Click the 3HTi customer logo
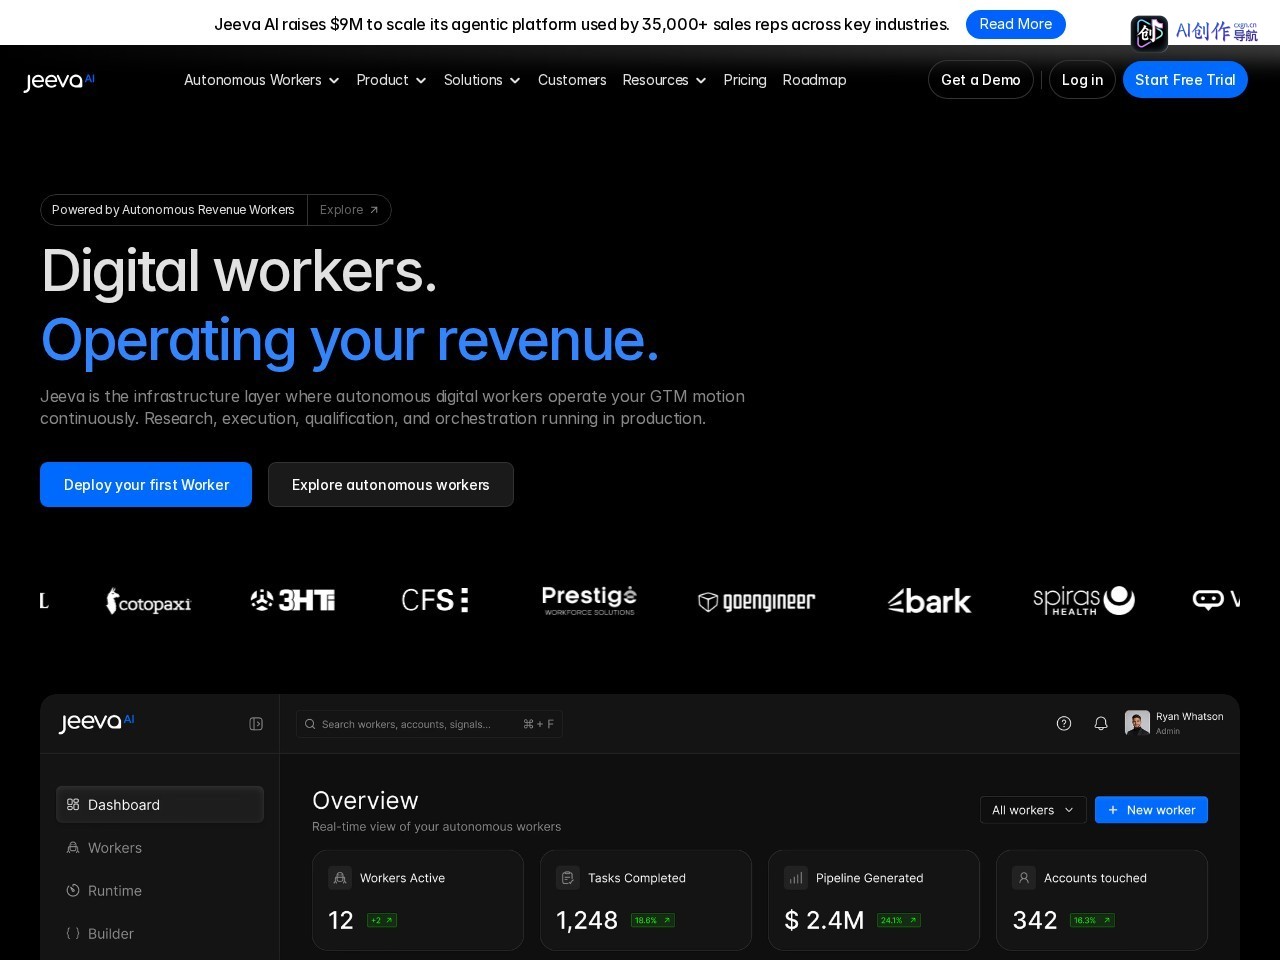The image size is (1280, 960). (x=293, y=600)
